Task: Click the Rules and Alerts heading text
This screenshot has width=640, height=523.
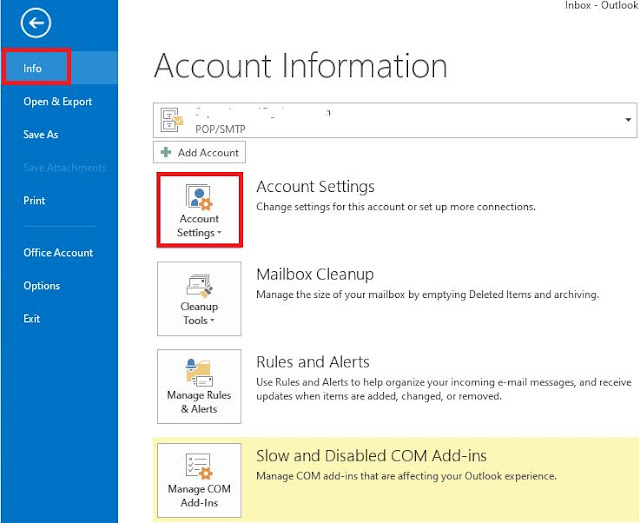Action: point(313,362)
